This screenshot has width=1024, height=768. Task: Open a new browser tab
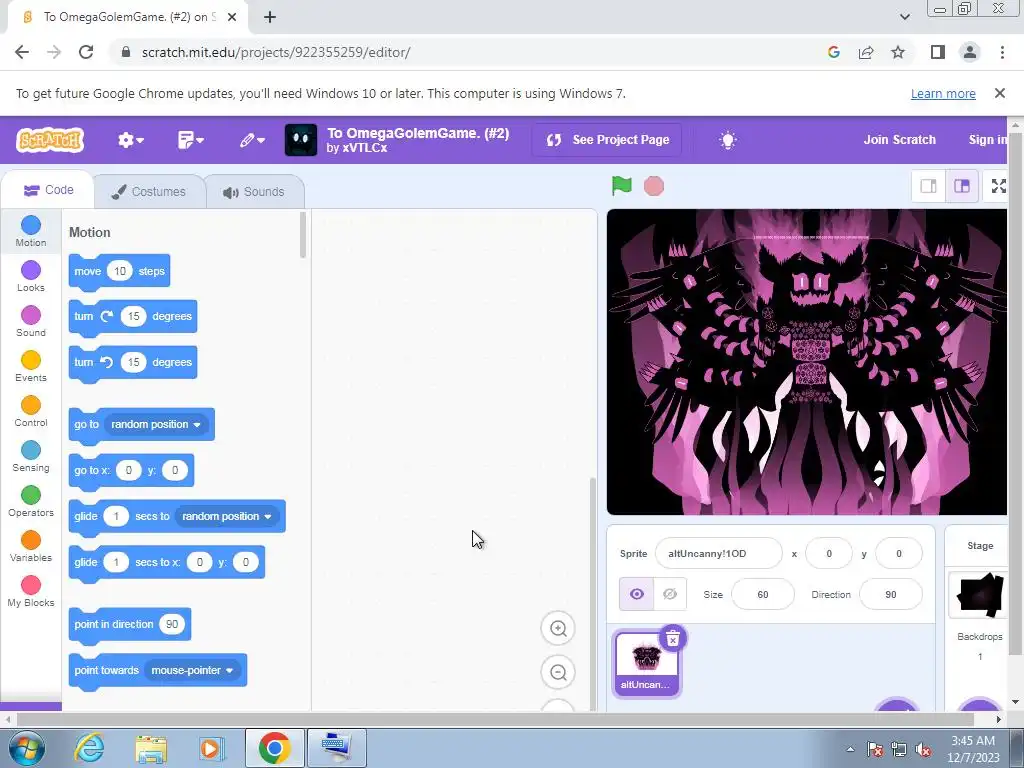coord(270,18)
